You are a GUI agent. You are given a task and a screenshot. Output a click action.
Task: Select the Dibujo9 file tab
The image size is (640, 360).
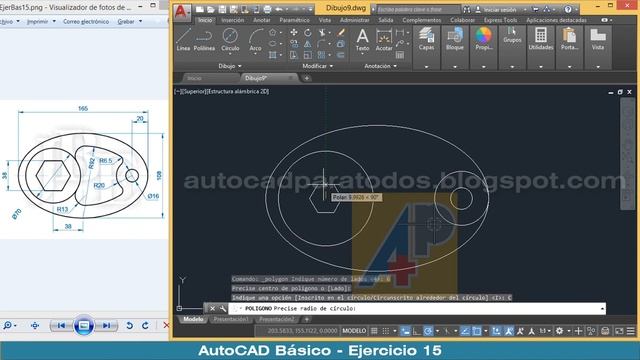click(x=269, y=78)
